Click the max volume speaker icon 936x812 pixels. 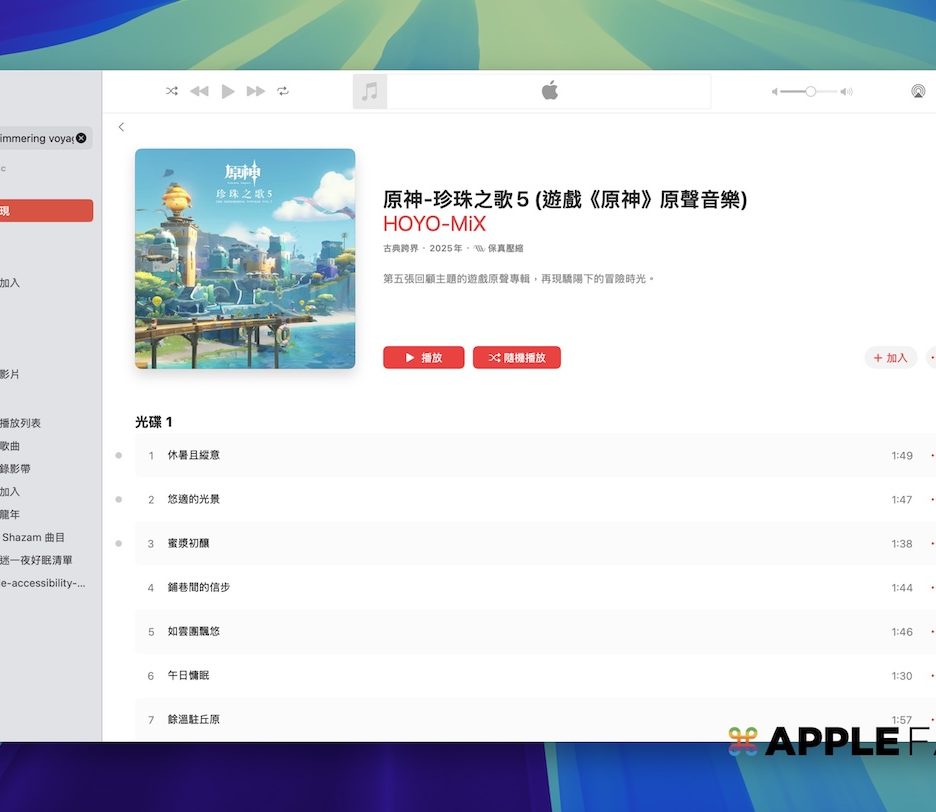click(x=846, y=92)
